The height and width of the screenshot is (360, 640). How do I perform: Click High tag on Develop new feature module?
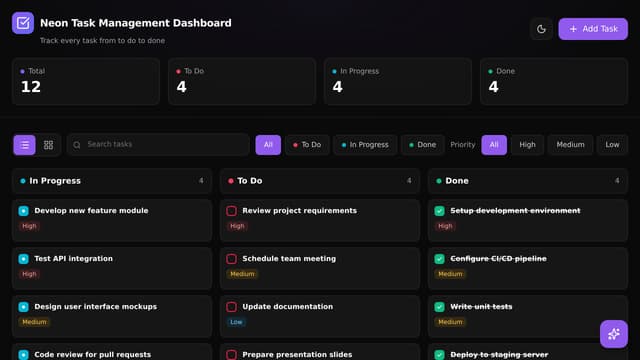[29, 226]
